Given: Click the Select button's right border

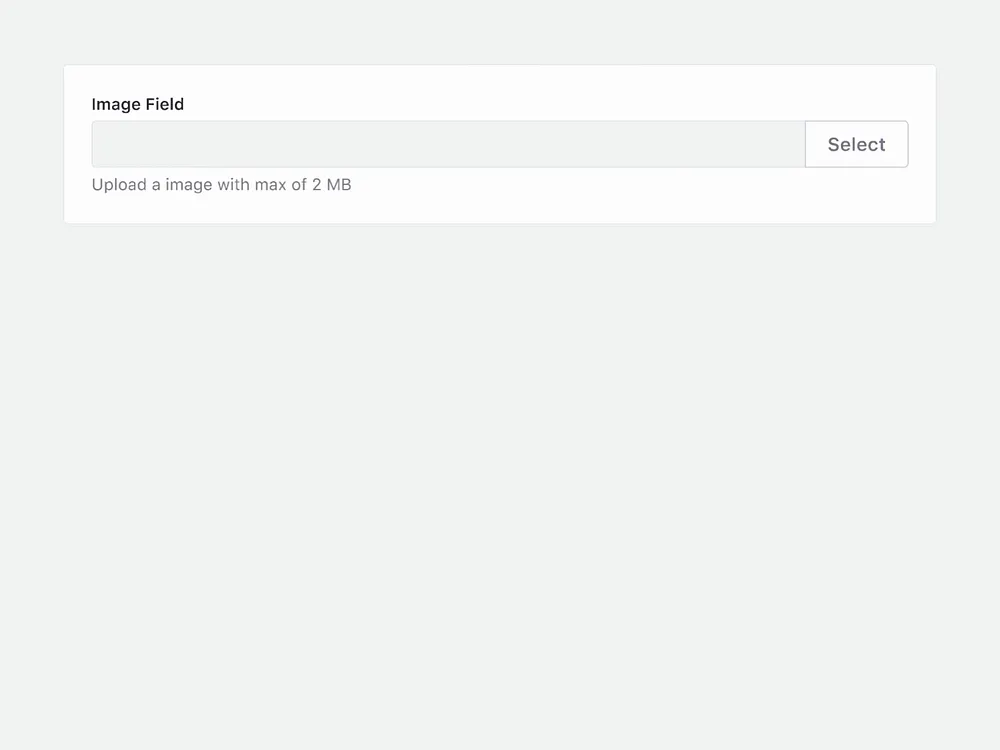Looking at the screenshot, I should click(907, 144).
